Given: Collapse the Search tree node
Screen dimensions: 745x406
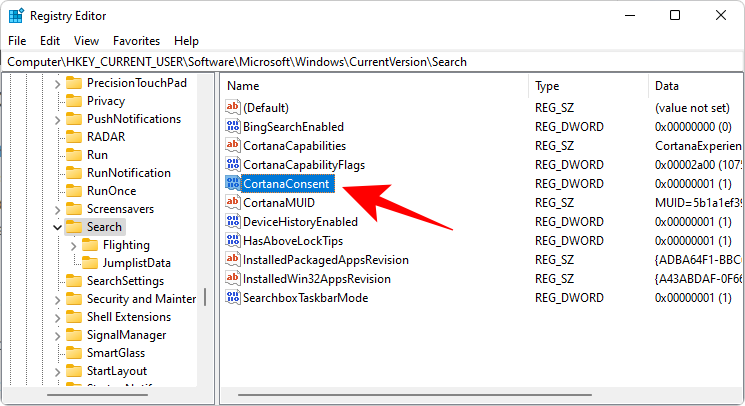Looking at the screenshot, I should [58, 227].
